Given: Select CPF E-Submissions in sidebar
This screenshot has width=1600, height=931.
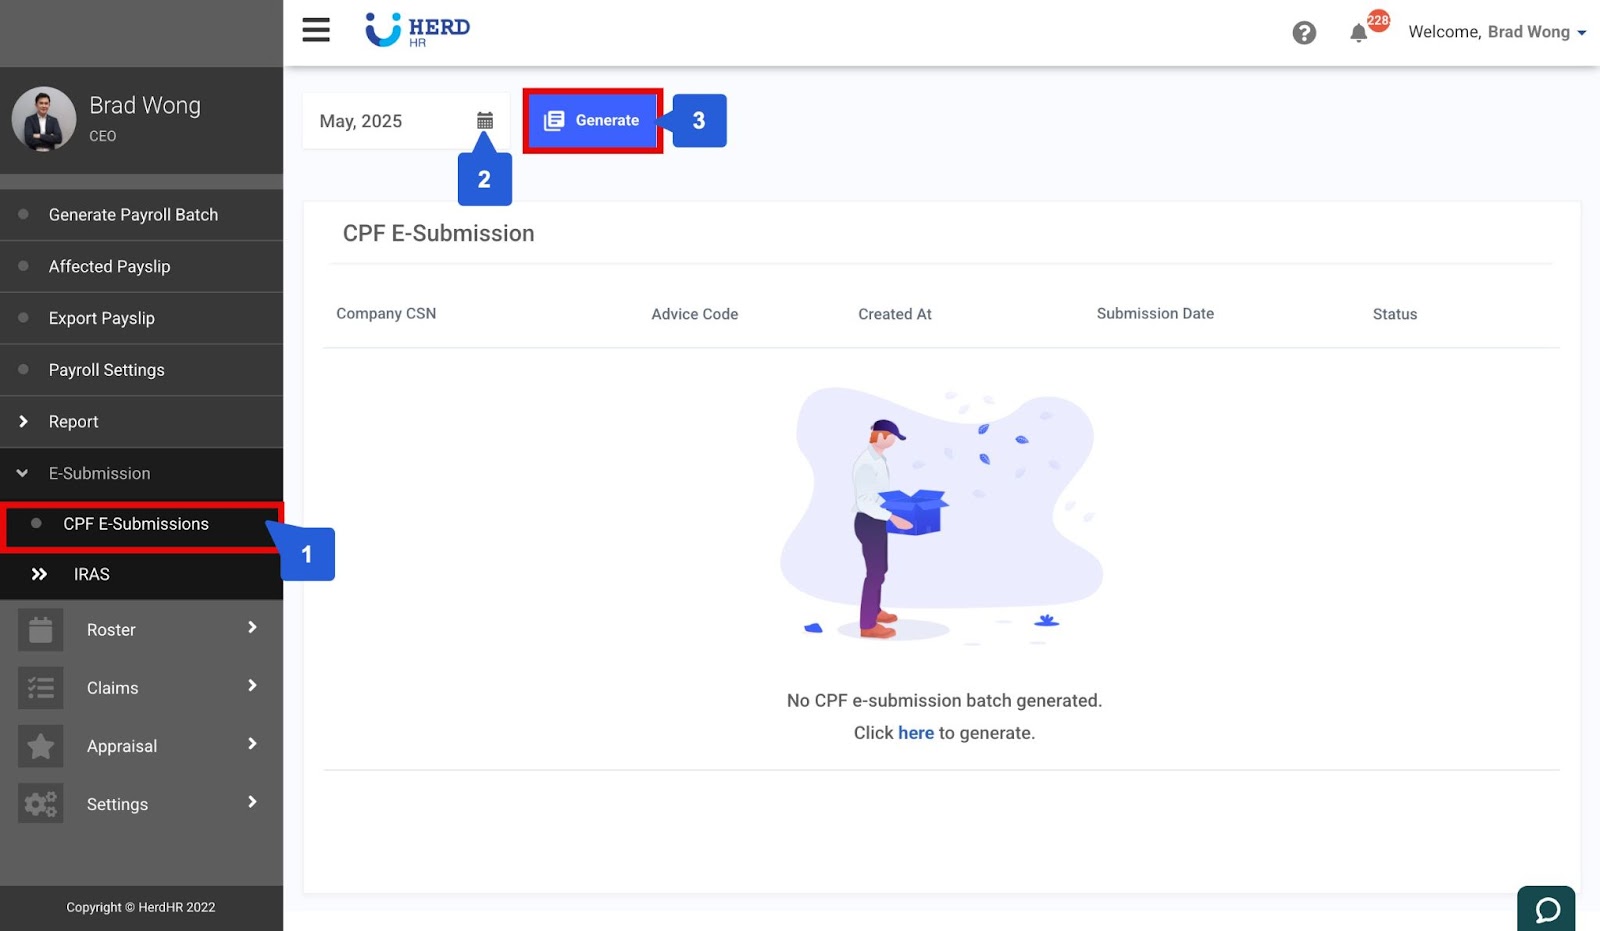Looking at the screenshot, I should point(136,524).
